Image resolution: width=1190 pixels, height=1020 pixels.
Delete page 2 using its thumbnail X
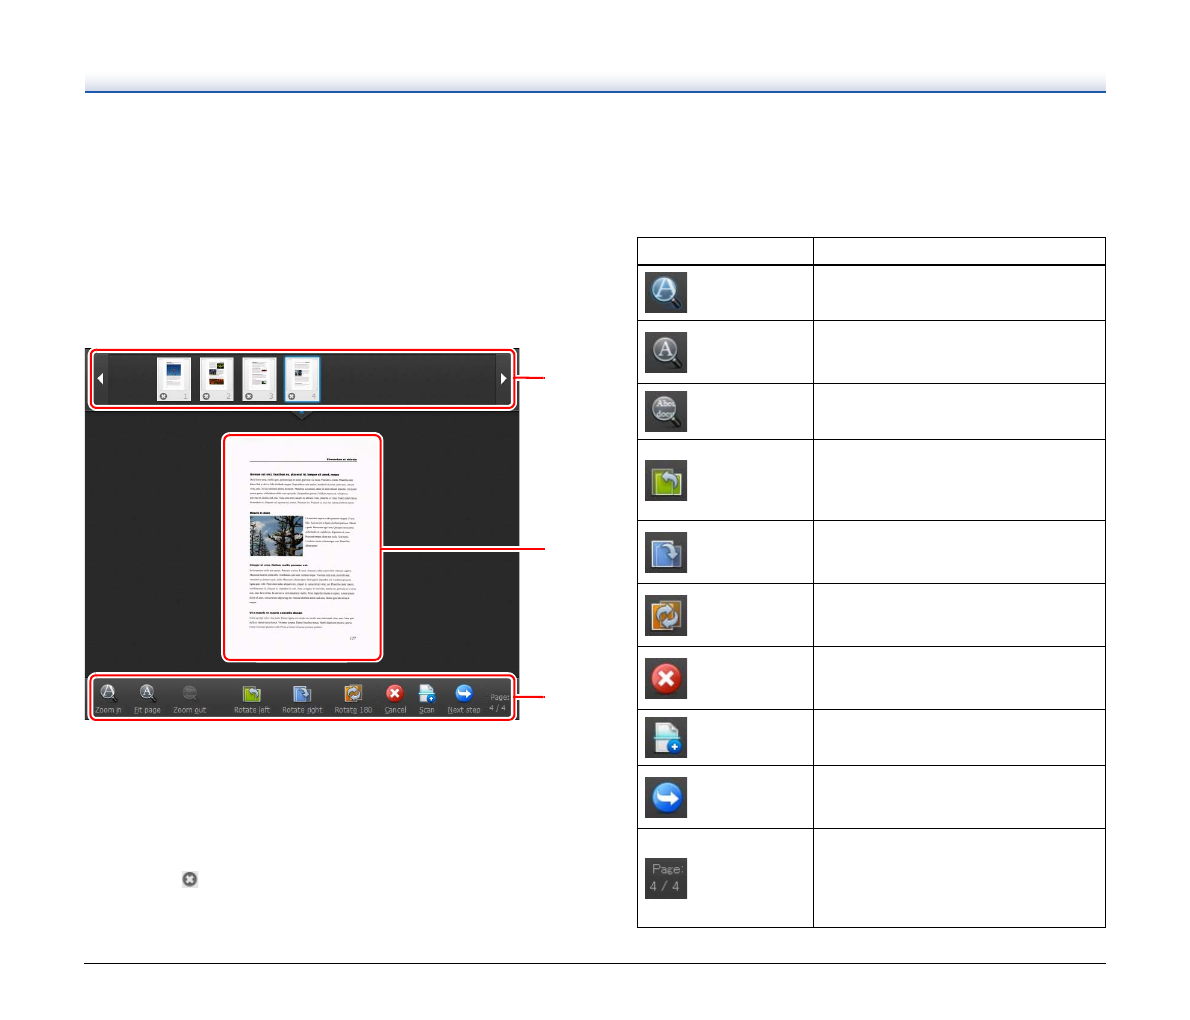tap(206, 396)
